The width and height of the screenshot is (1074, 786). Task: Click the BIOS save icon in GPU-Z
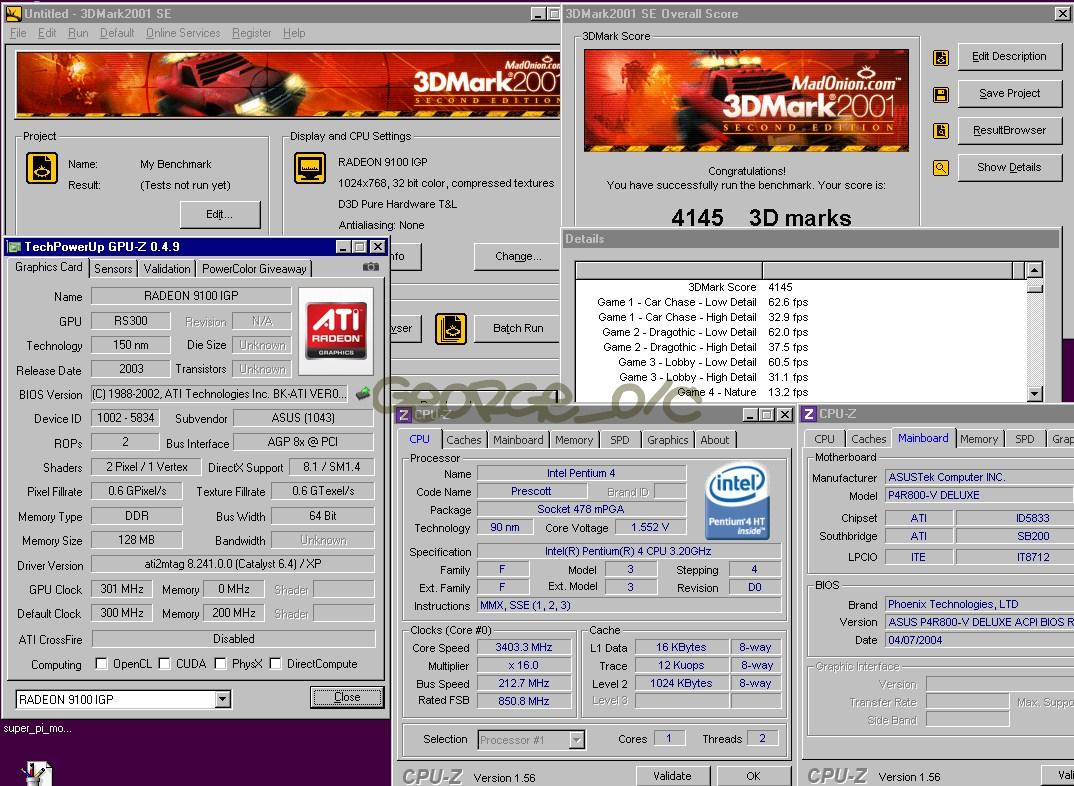[x=362, y=393]
